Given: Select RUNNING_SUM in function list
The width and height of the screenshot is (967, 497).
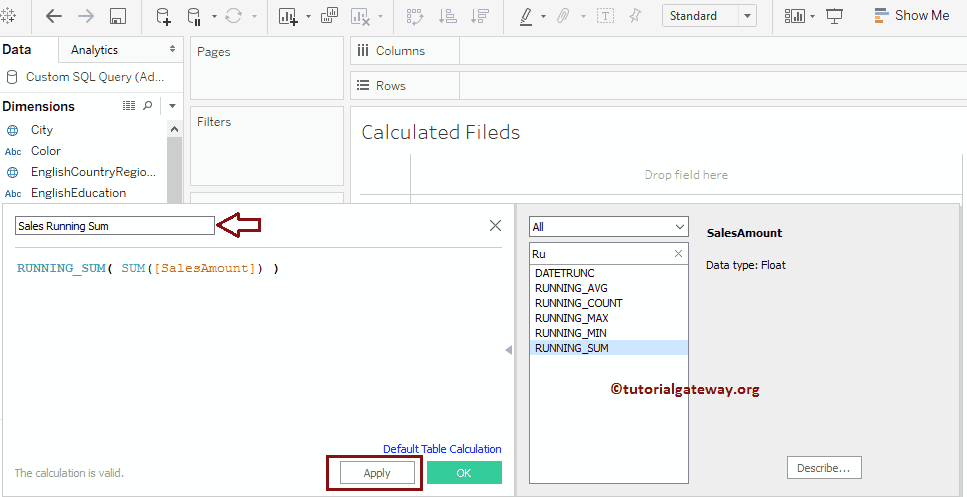Looking at the screenshot, I should 609,348.
